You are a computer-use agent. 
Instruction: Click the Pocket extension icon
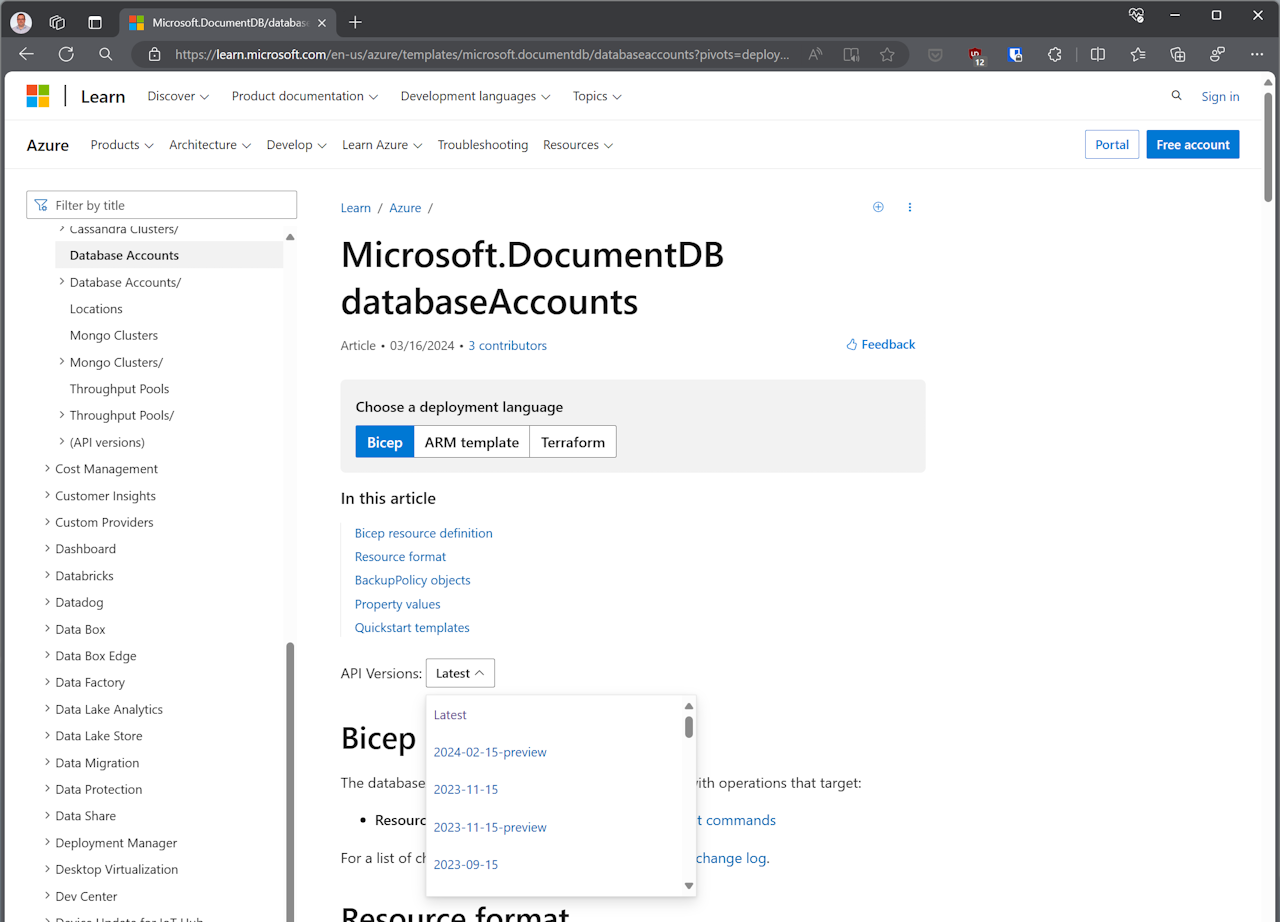pyautogui.click(x=935, y=55)
